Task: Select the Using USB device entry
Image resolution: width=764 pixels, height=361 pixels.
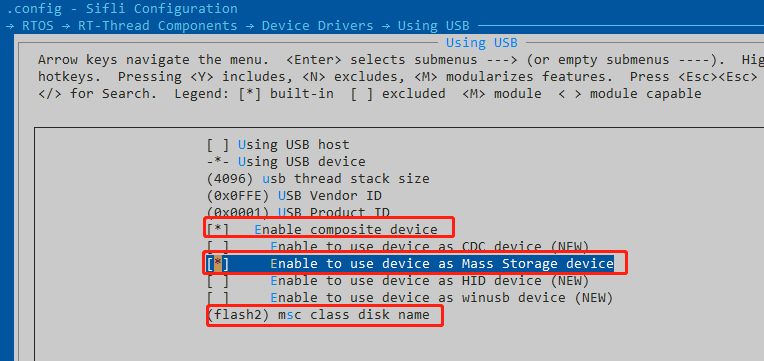Action: 286,162
